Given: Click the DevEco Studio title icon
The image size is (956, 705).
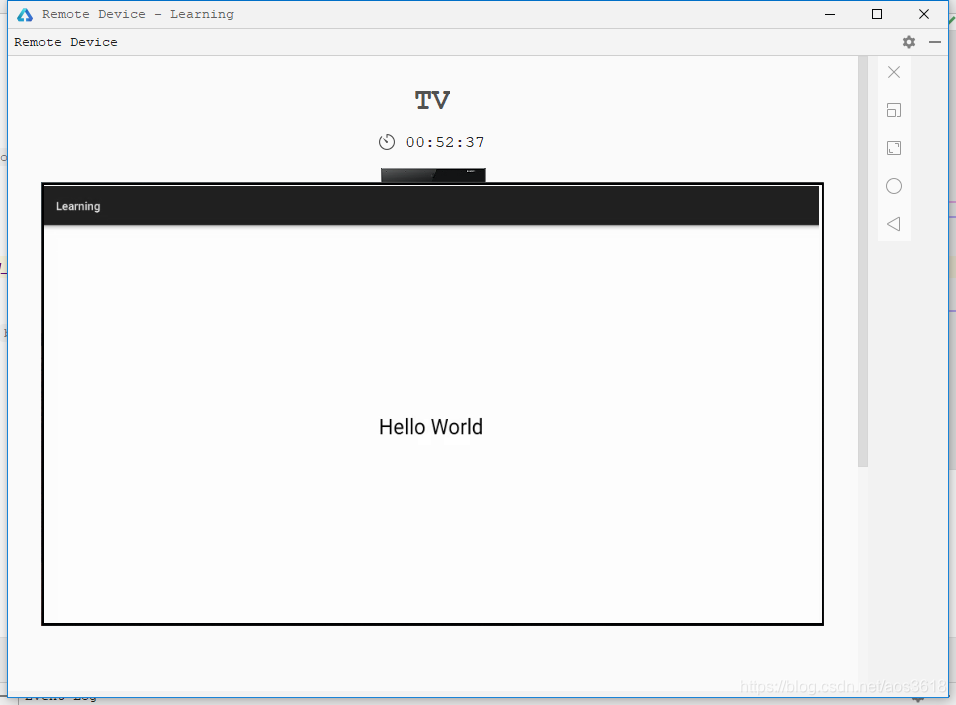Looking at the screenshot, I should 25,15.
